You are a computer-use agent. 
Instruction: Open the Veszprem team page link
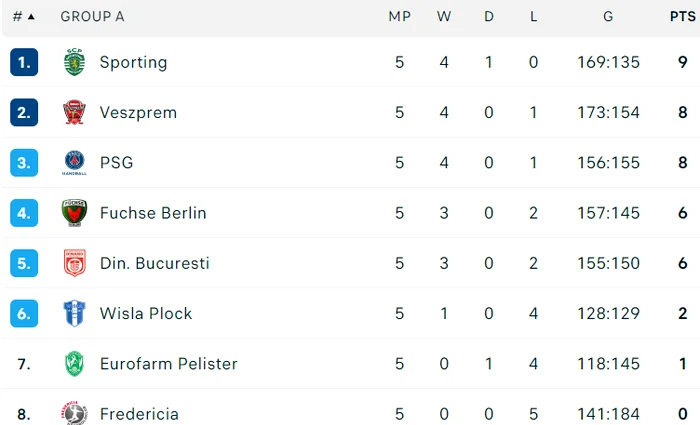coord(138,112)
